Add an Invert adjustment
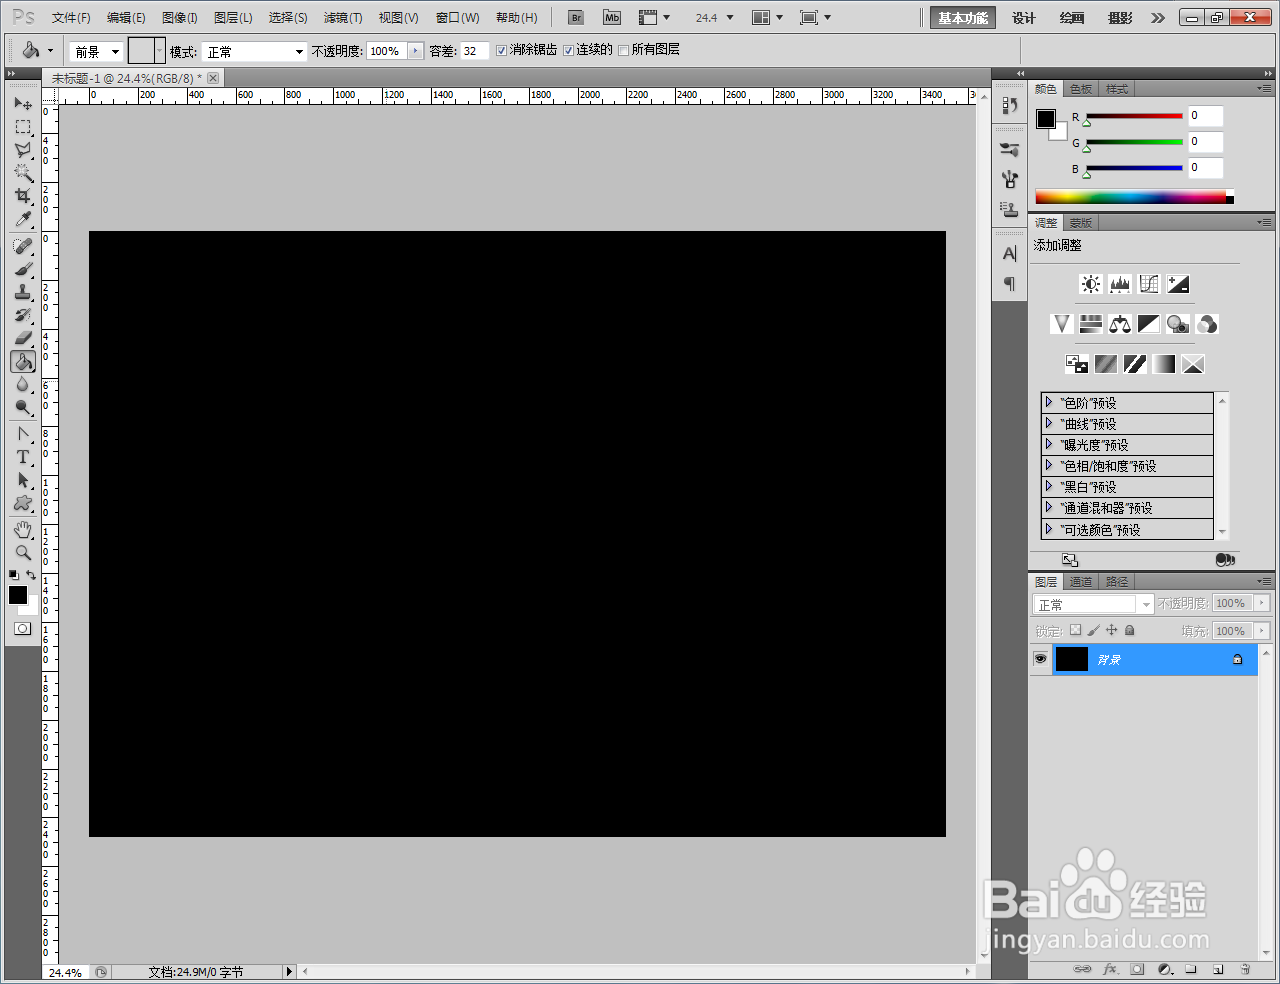The width and height of the screenshot is (1280, 984). pyautogui.click(x=1077, y=364)
